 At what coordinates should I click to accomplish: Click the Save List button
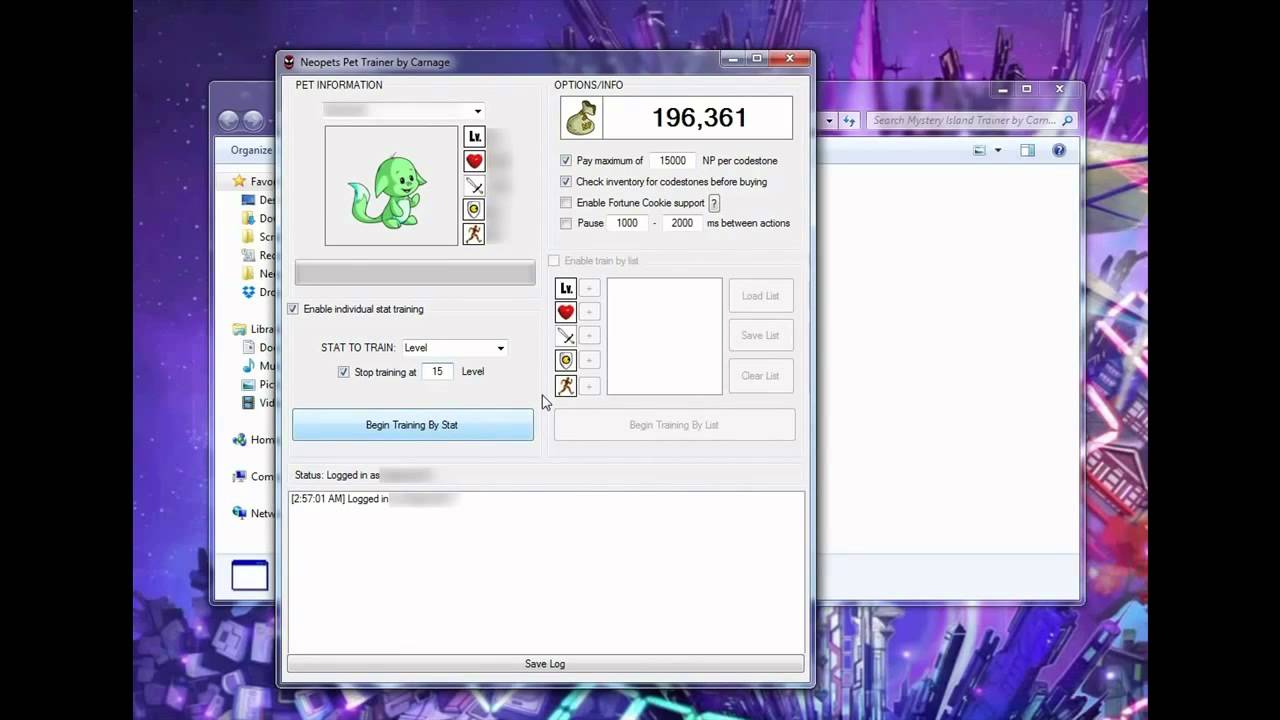click(761, 336)
